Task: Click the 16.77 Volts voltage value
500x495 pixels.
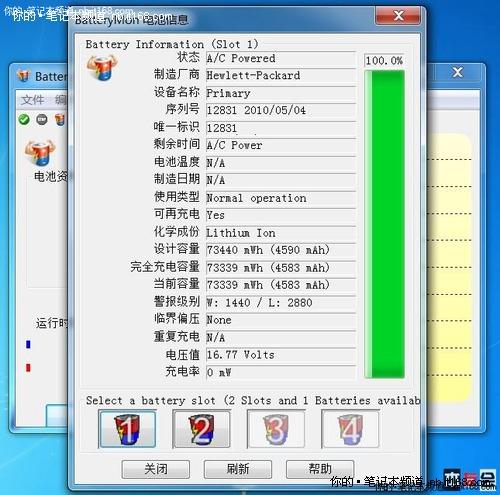Action: [x=281, y=355]
